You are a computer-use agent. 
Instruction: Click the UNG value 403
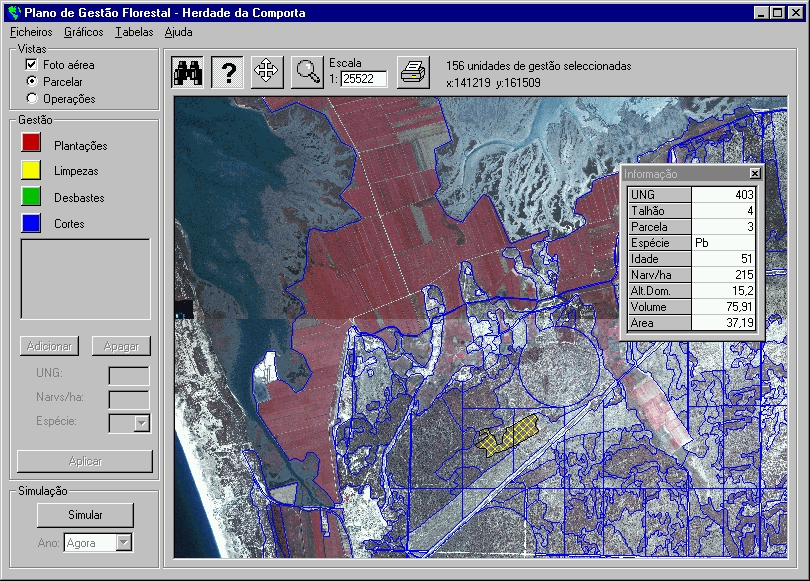click(723, 195)
